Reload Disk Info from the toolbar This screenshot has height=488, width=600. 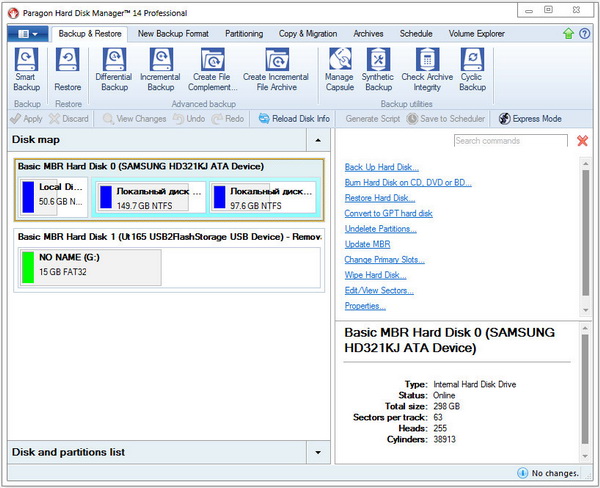click(294, 119)
